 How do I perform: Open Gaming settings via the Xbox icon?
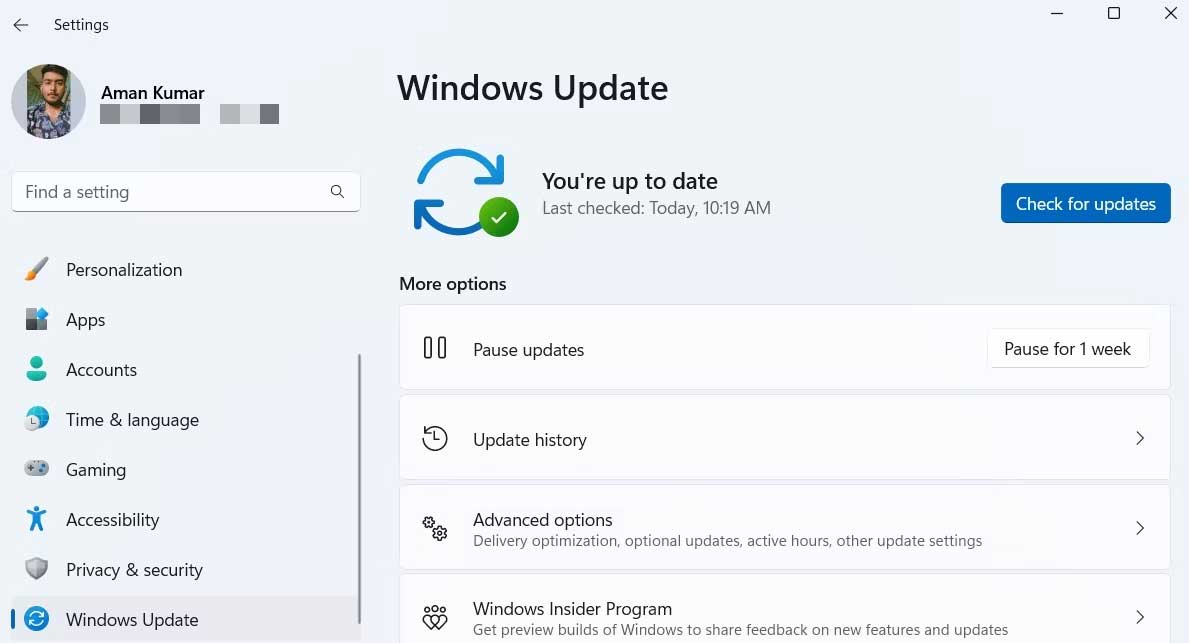click(37, 469)
